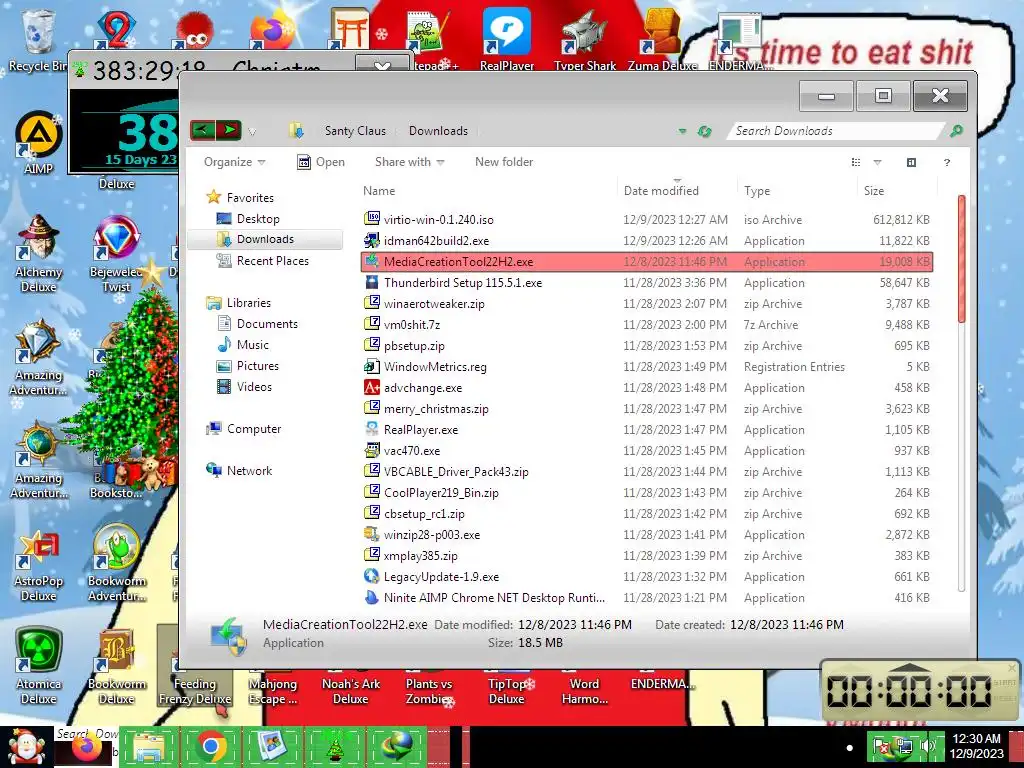Open address bar history dropdown arrow
Screen dimensions: 1024x768
pos(682,131)
